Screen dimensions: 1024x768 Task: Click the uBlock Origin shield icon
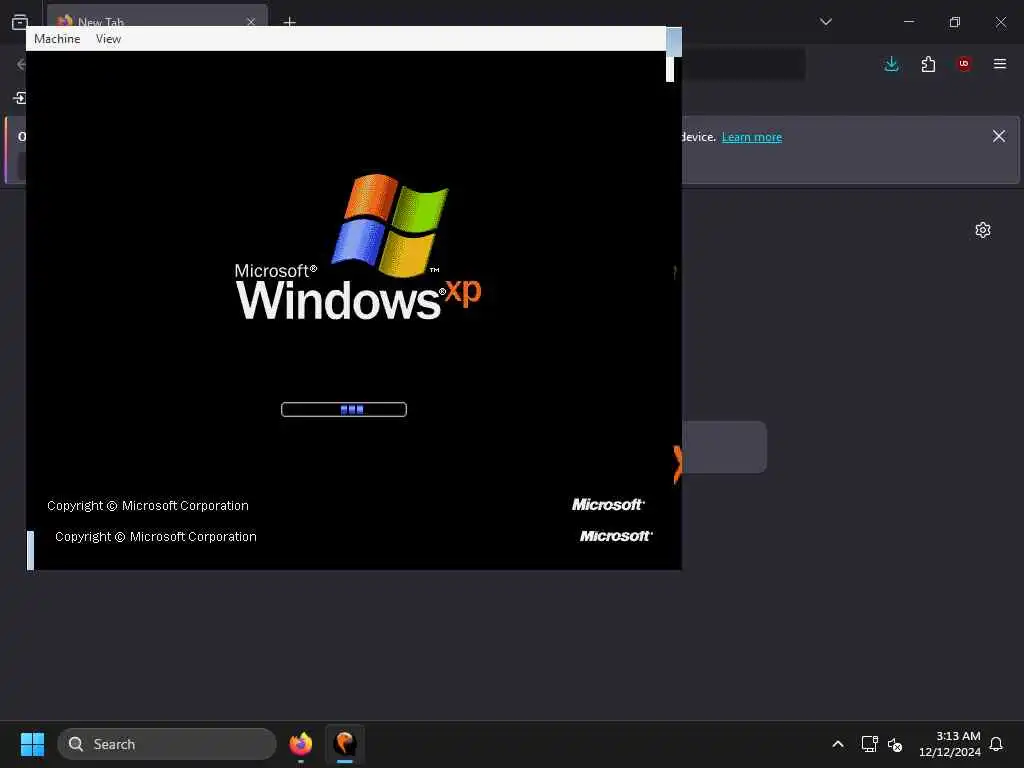coord(964,64)
